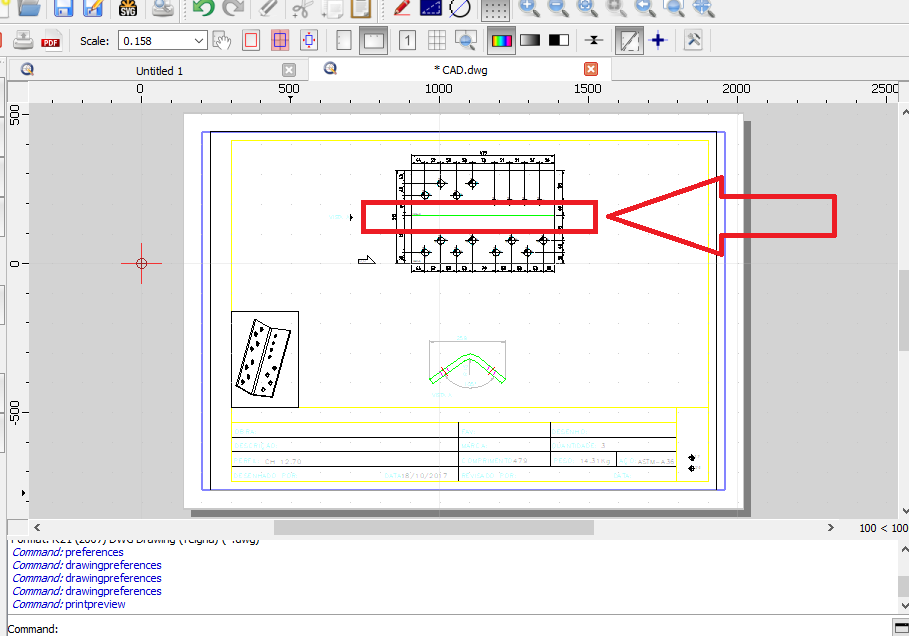Toggle landscape page orientation
Screen dimensions: 909x636
pyautogui.click(x=373, y=41)
